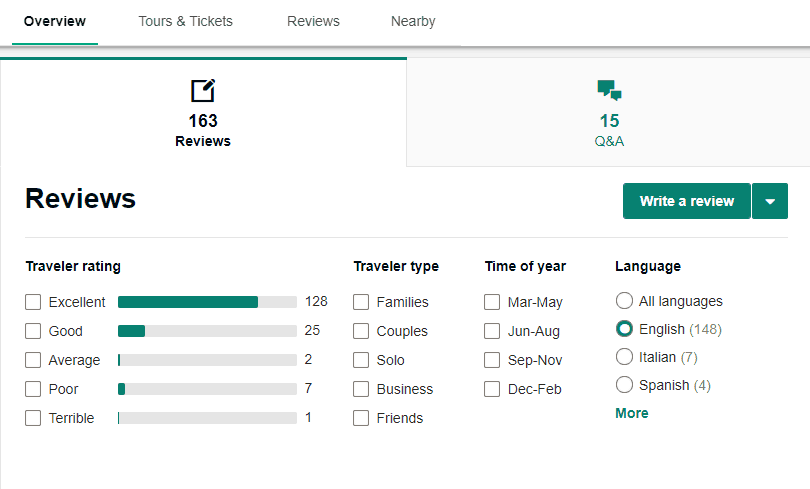810x489 pixels.
Task: Click the pencil-and-paper Reviews icon
Action: click(203, 90)
